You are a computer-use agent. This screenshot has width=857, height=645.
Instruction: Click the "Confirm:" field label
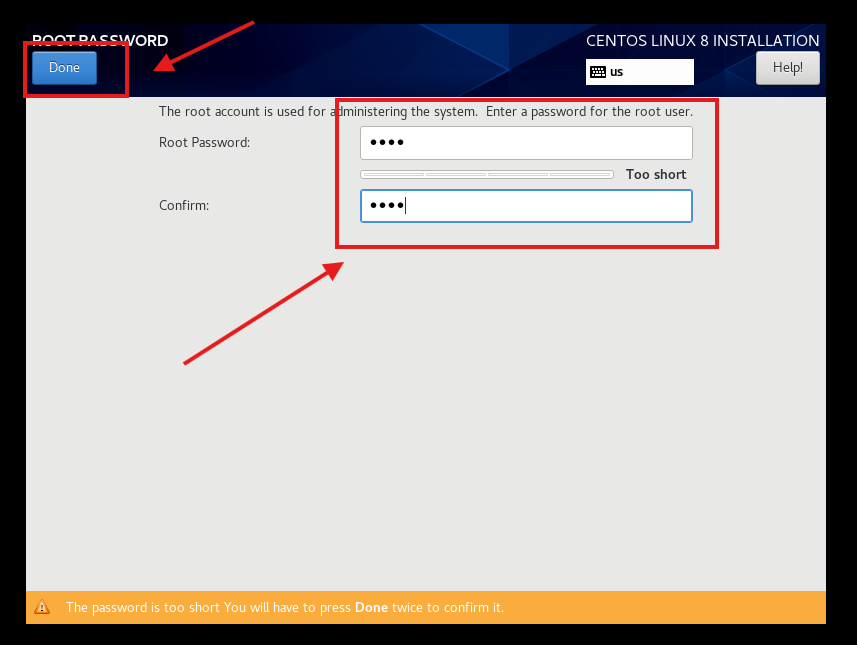tap(183, 206)
